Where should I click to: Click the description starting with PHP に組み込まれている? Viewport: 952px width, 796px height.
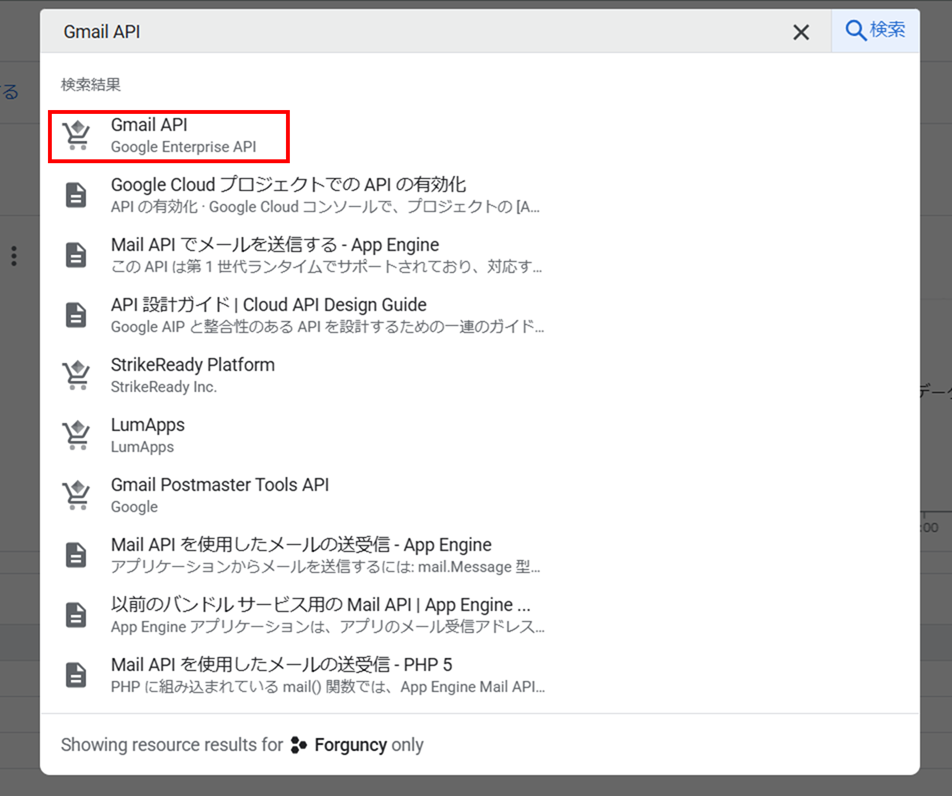point(328,687)
